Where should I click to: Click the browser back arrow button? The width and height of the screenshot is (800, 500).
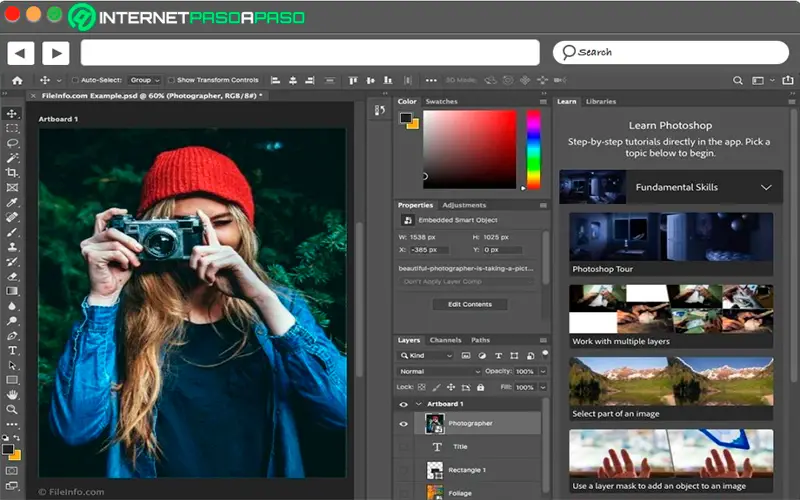[x=21, y=53]
